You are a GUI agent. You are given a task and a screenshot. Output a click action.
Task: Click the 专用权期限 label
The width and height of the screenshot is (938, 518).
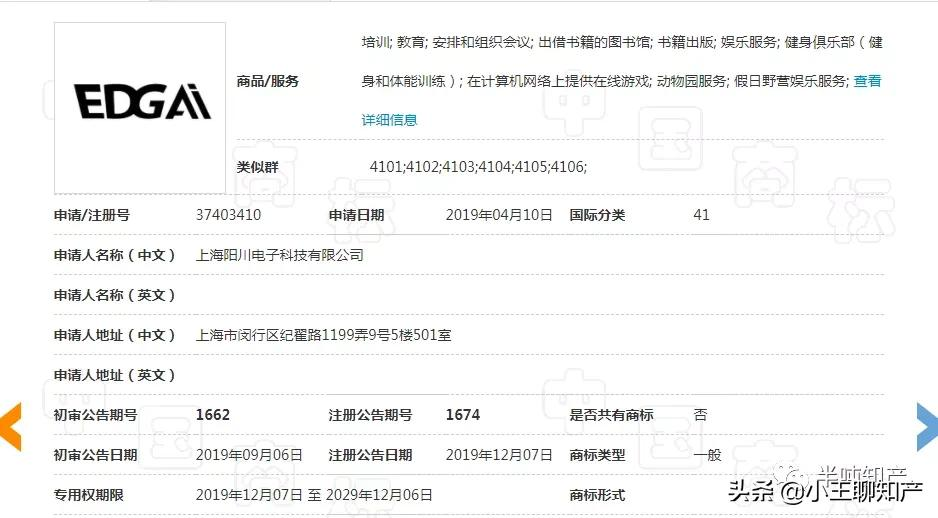(x=89, y=495)
